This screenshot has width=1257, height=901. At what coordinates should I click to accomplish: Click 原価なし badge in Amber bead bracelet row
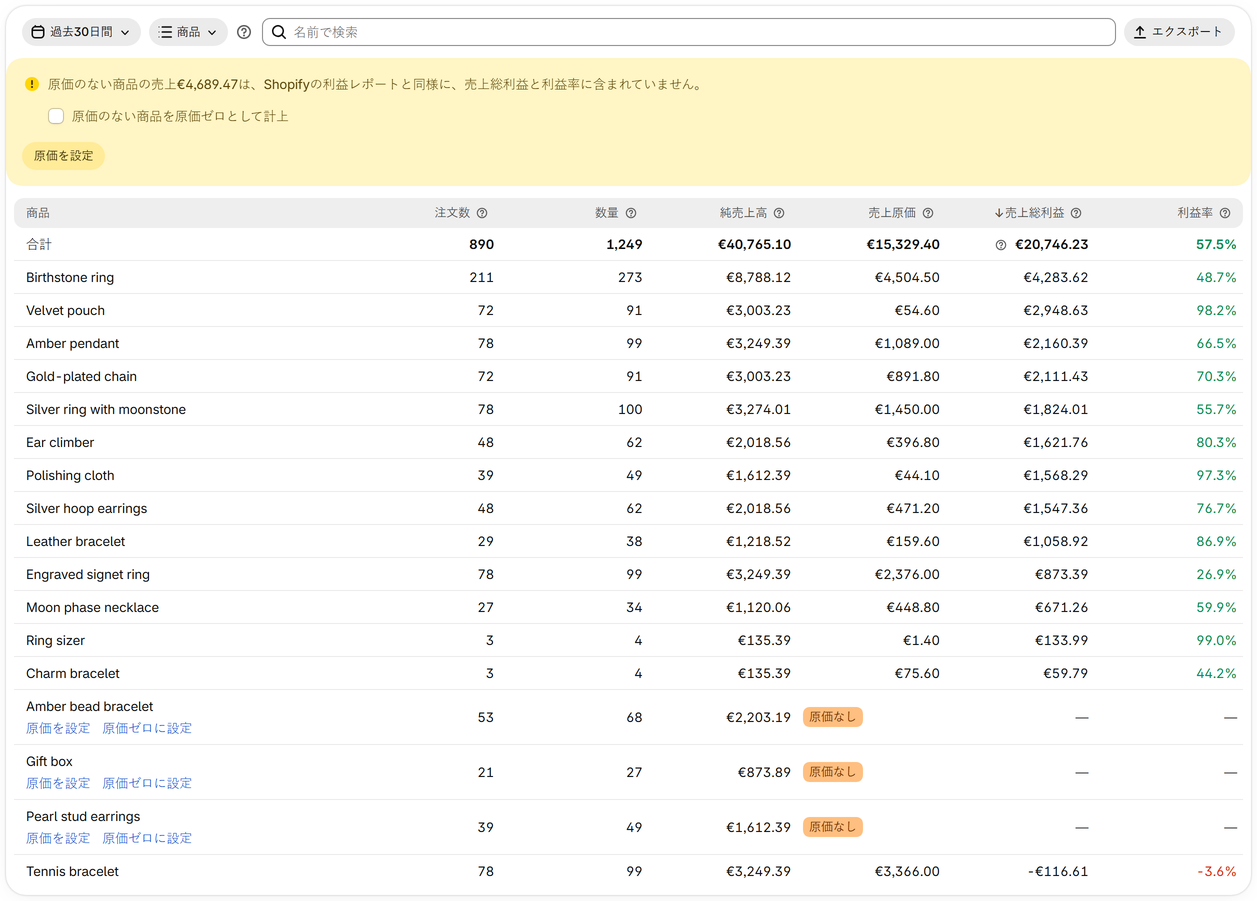833,717
